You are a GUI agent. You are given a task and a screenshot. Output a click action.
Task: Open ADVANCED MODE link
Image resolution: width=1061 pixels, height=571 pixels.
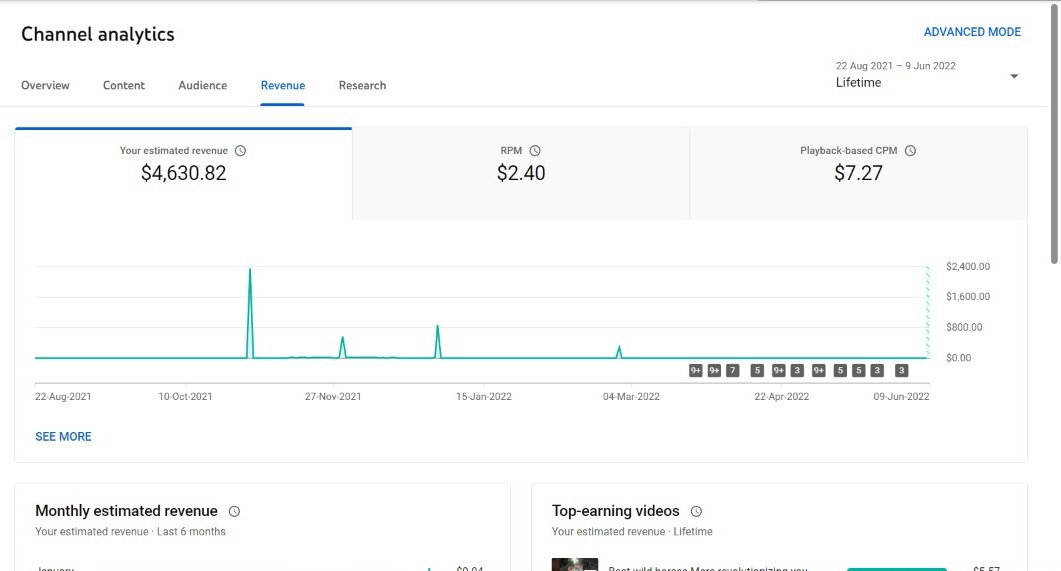(x=972, y=32)
